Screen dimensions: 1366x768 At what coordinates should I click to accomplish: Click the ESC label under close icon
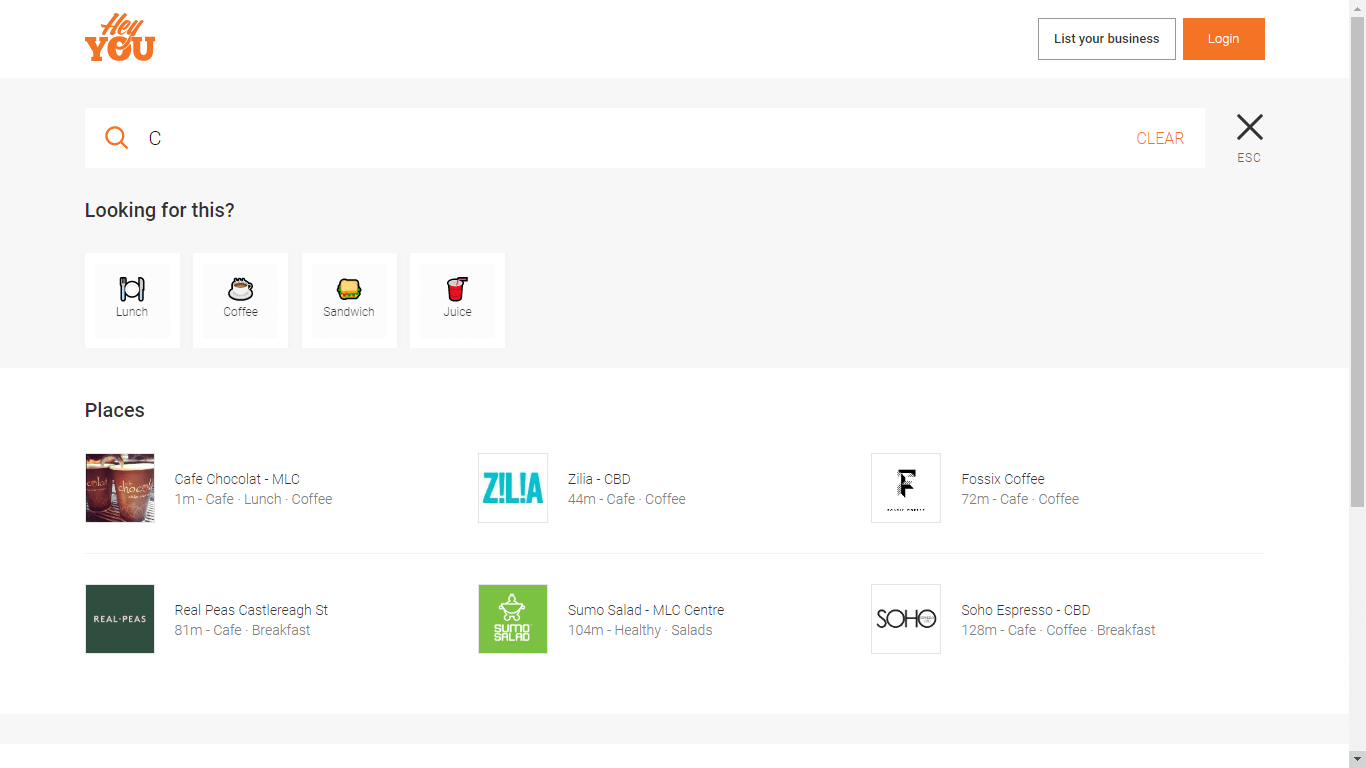tap(1249, 158)
